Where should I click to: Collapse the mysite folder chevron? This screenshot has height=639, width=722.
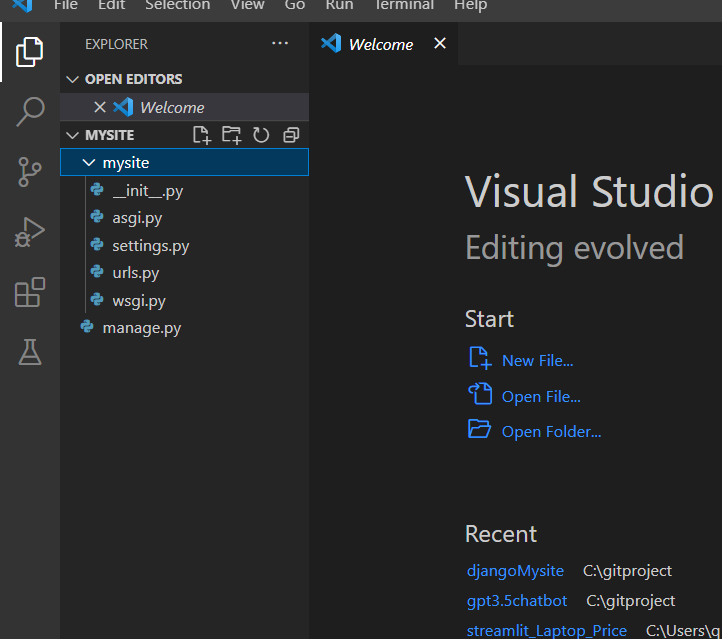tap(88, 163)
